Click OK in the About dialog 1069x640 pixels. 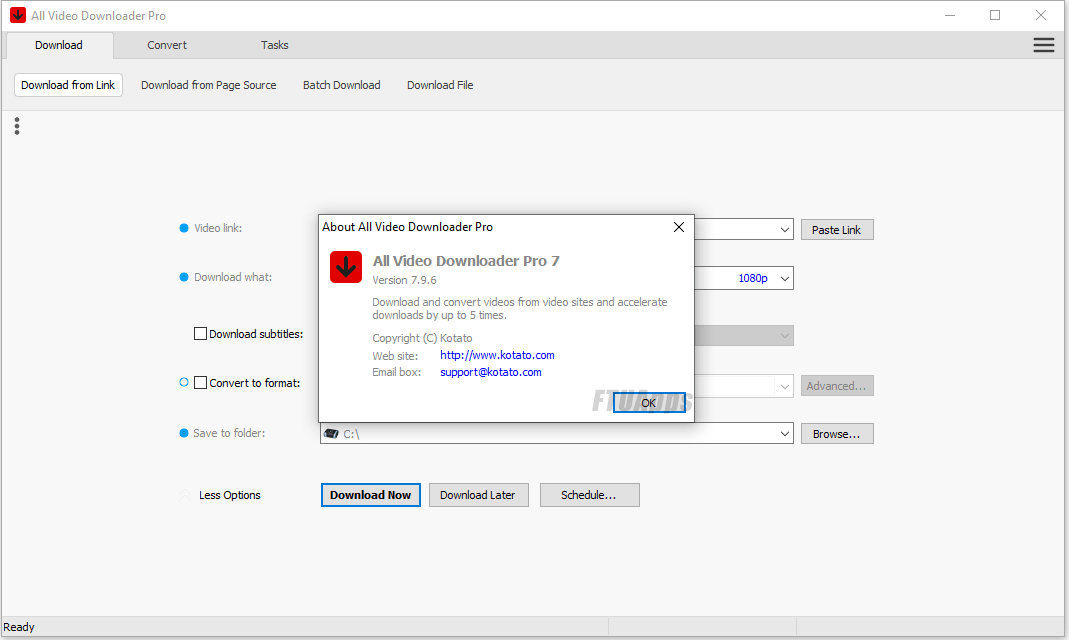pyautogui.click(x=649, y=403)
